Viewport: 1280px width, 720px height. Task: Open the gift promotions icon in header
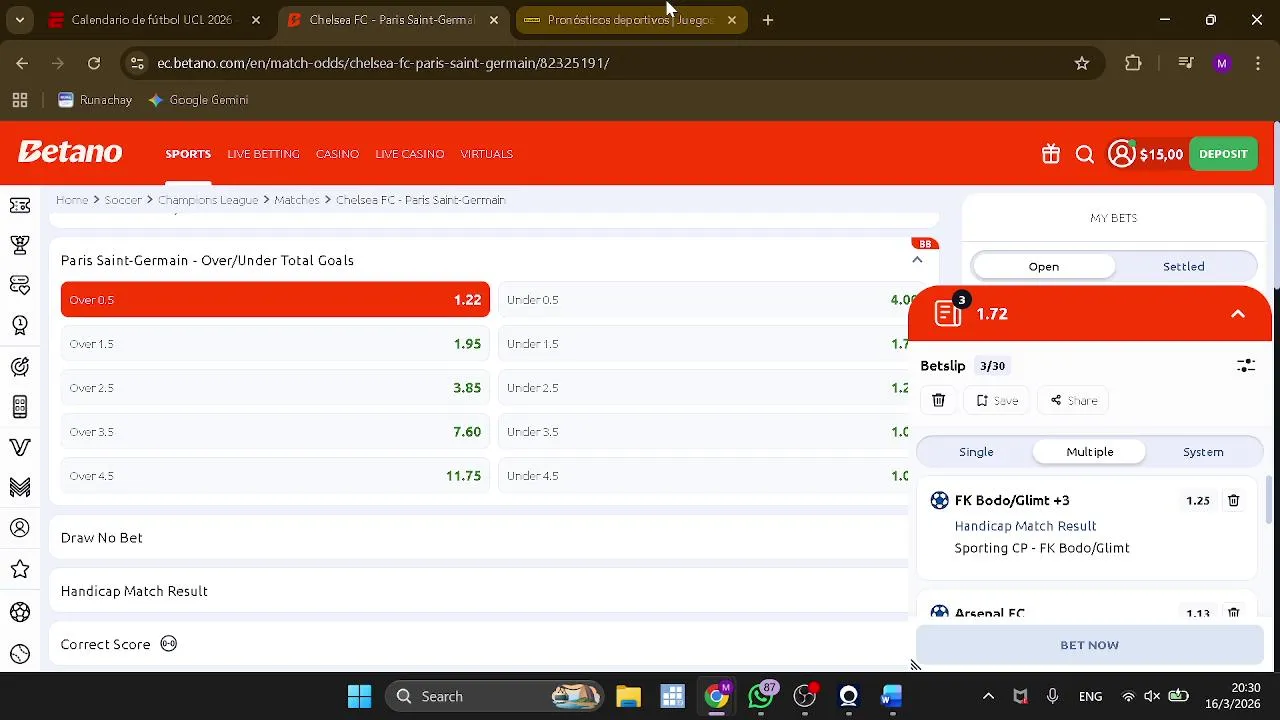tap(1050, 154)
